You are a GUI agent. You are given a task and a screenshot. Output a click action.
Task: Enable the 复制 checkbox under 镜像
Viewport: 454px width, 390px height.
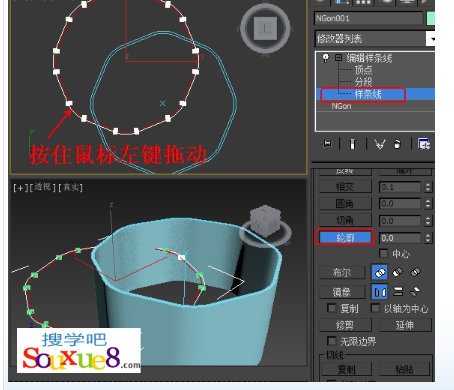tap(332, 308)
